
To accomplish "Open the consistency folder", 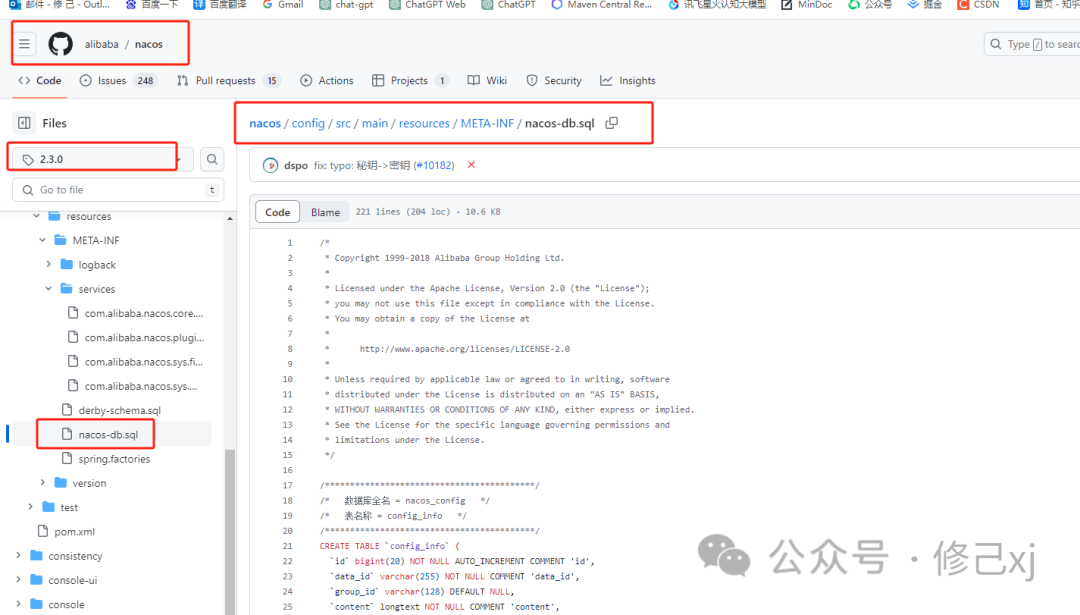I will coord(75,556).
